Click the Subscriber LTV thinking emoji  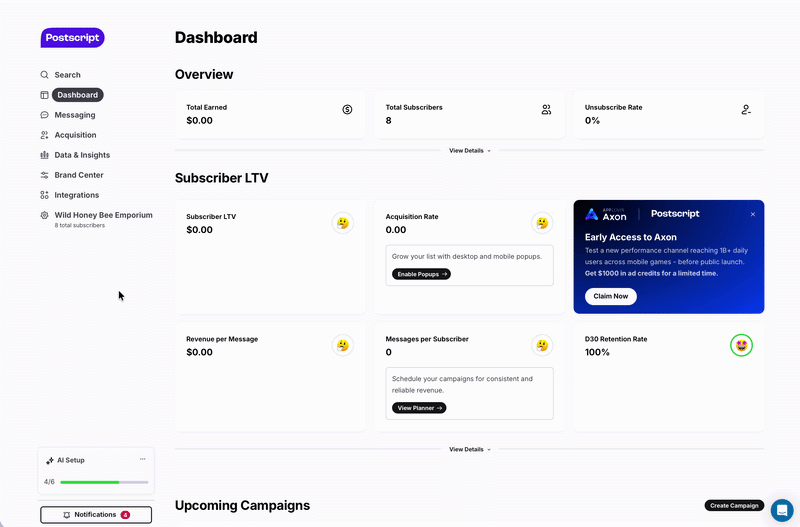tap(343, 223)
